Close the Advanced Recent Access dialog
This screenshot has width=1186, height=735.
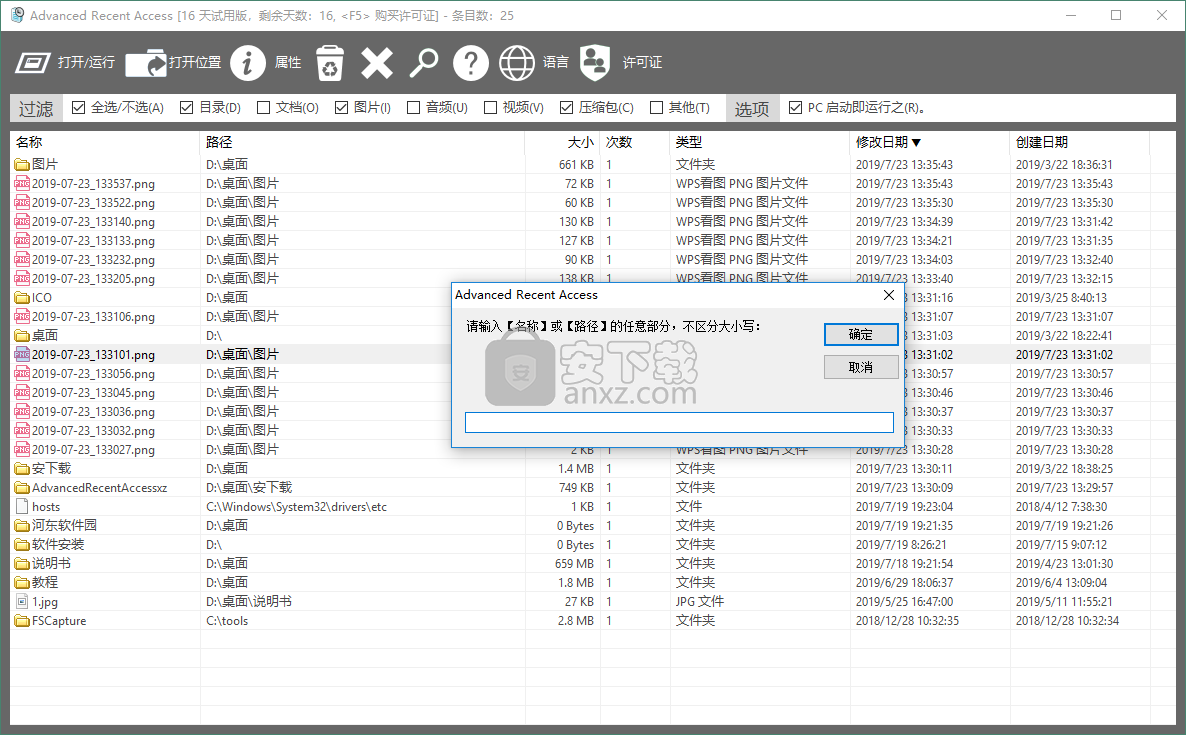coord(889,295)
